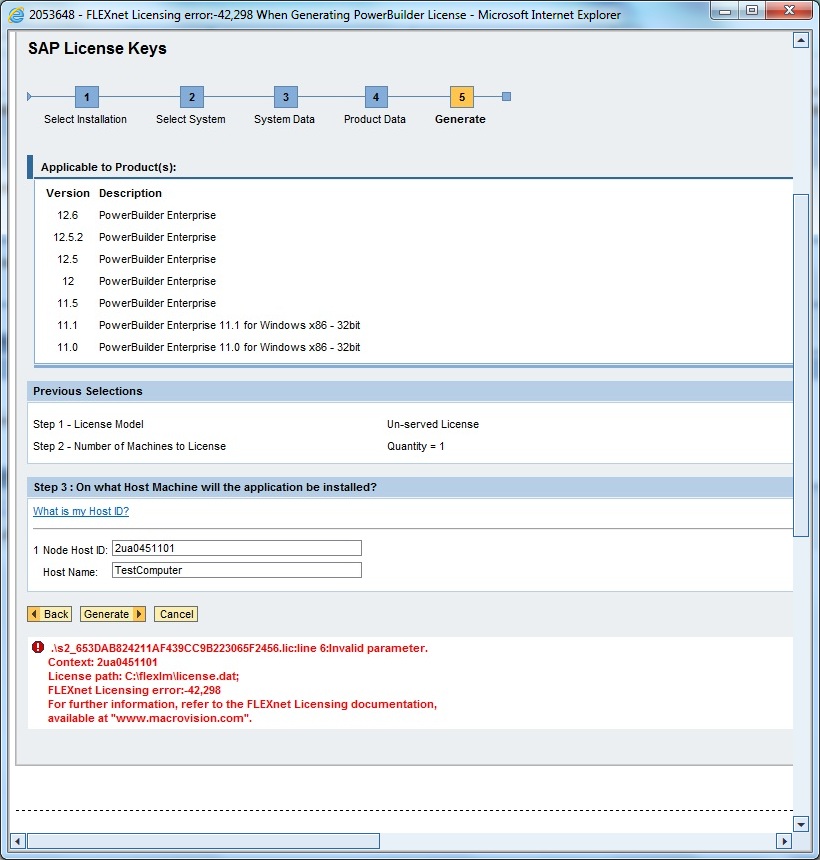Viewport: 820px width, 860px height.
Task: Click step 4 Product Data box
Action: (376, 97)
